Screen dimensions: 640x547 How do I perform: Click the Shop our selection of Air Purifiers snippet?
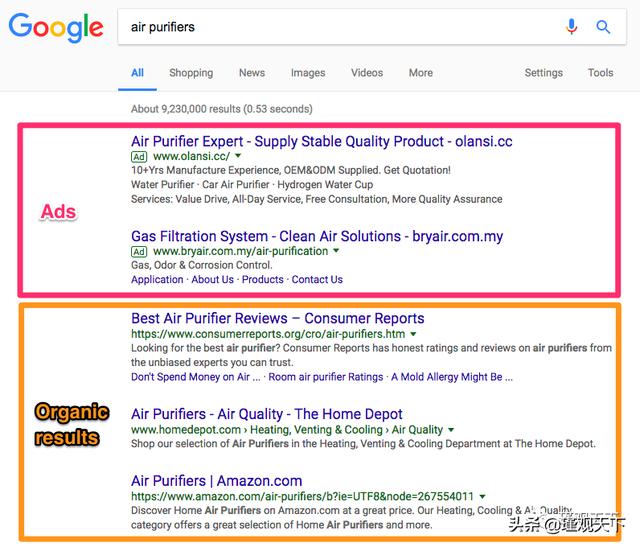pos(363,444)
